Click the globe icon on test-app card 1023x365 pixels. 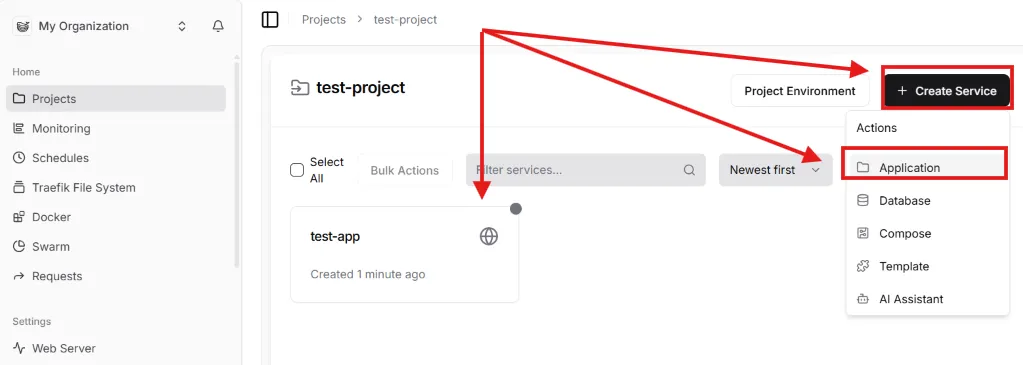[489, 236]
